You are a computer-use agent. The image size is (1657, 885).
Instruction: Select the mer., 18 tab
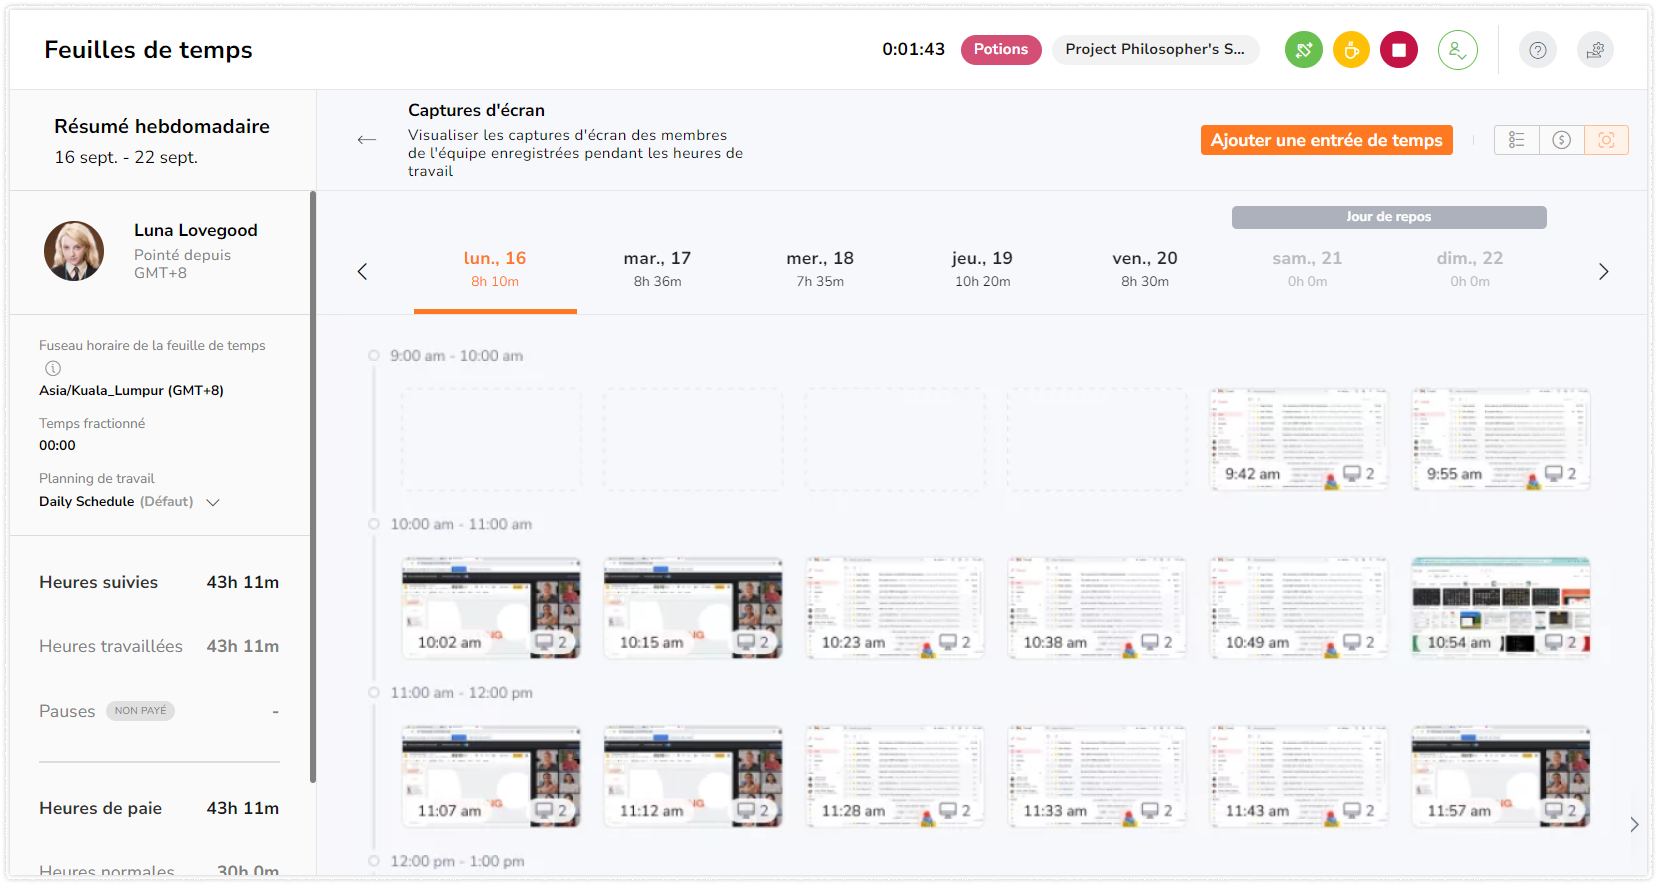click(x=820, y=269)
